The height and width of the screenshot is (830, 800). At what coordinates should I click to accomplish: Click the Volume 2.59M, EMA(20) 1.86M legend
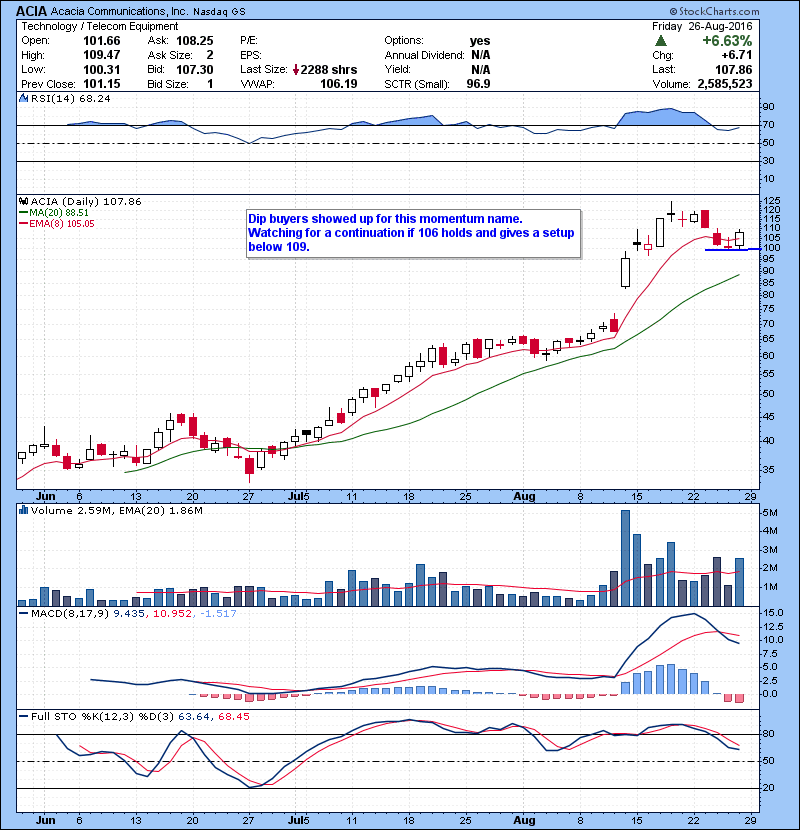(x=116, y=510)
